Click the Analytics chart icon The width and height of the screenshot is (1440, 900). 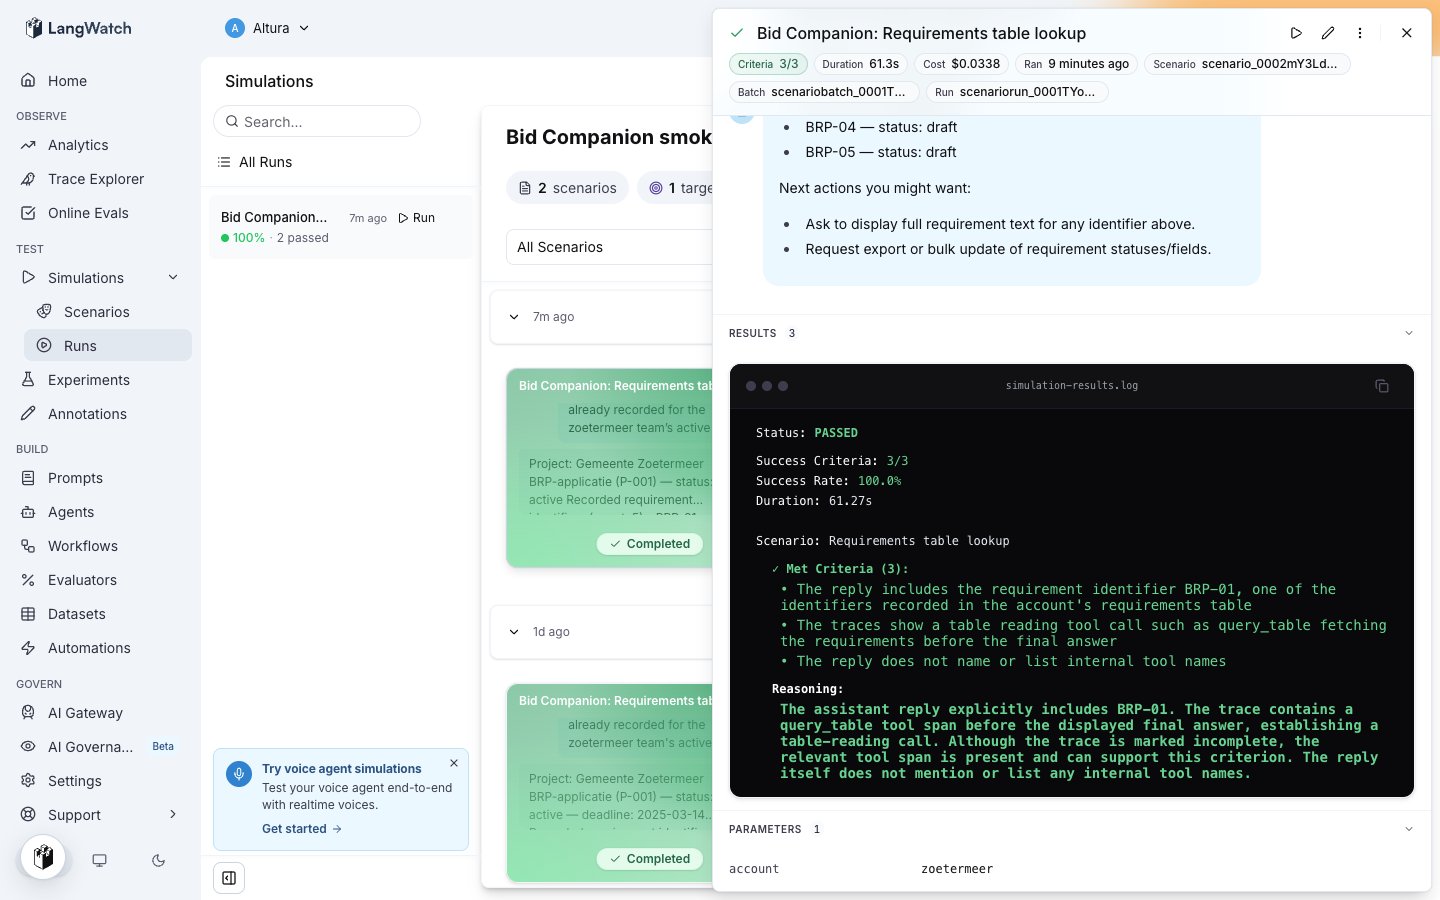(28, 145)
